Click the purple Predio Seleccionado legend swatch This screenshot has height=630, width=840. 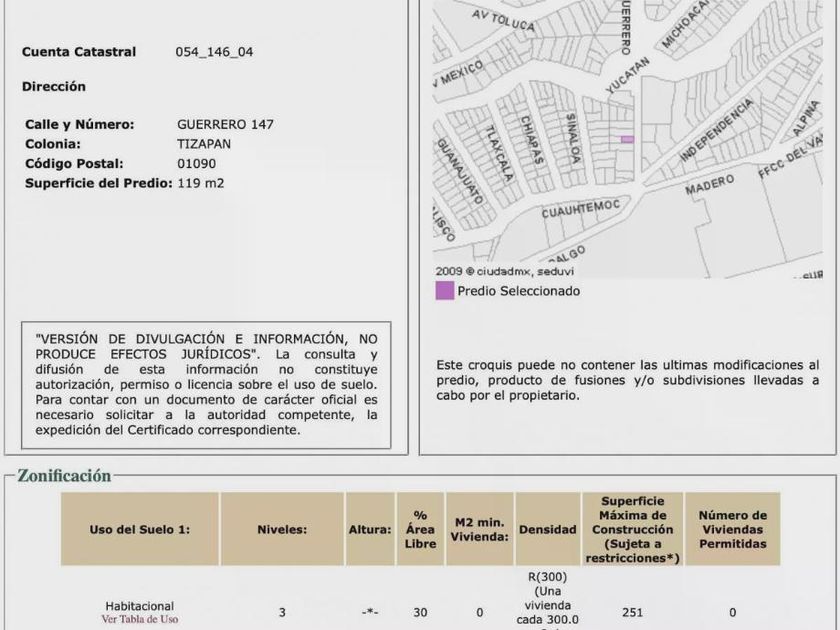pyautogui.click(x=445, y=291)
